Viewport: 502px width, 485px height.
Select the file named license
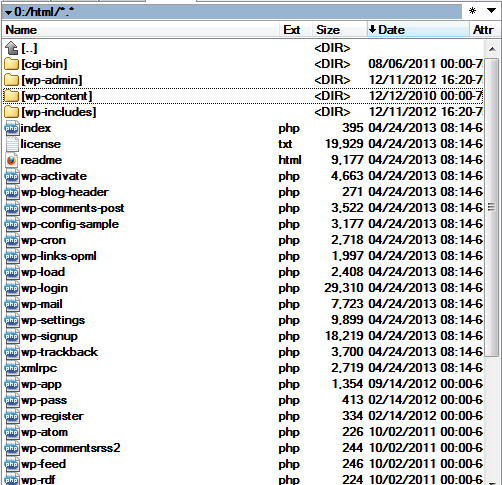point(41,144)
